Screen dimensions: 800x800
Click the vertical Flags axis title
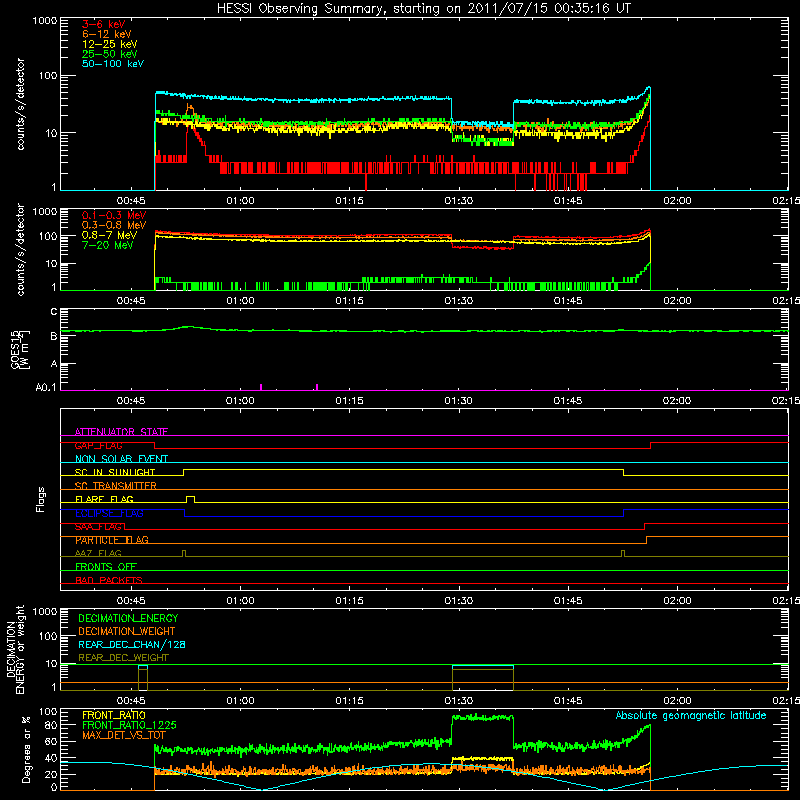(41, 499)
